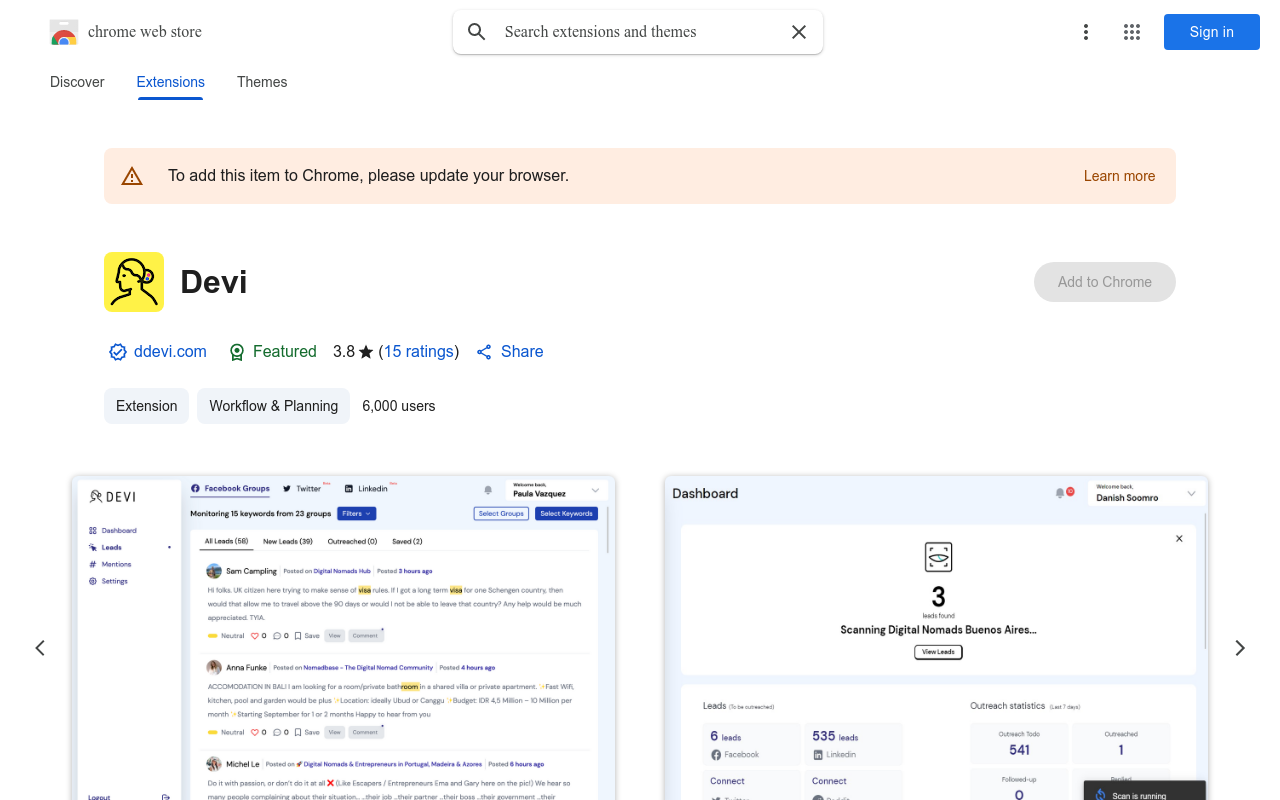This screenshot has width=1280, height=800.
Task: Click the search magnifier icon
Action: [x=477, y=32]
